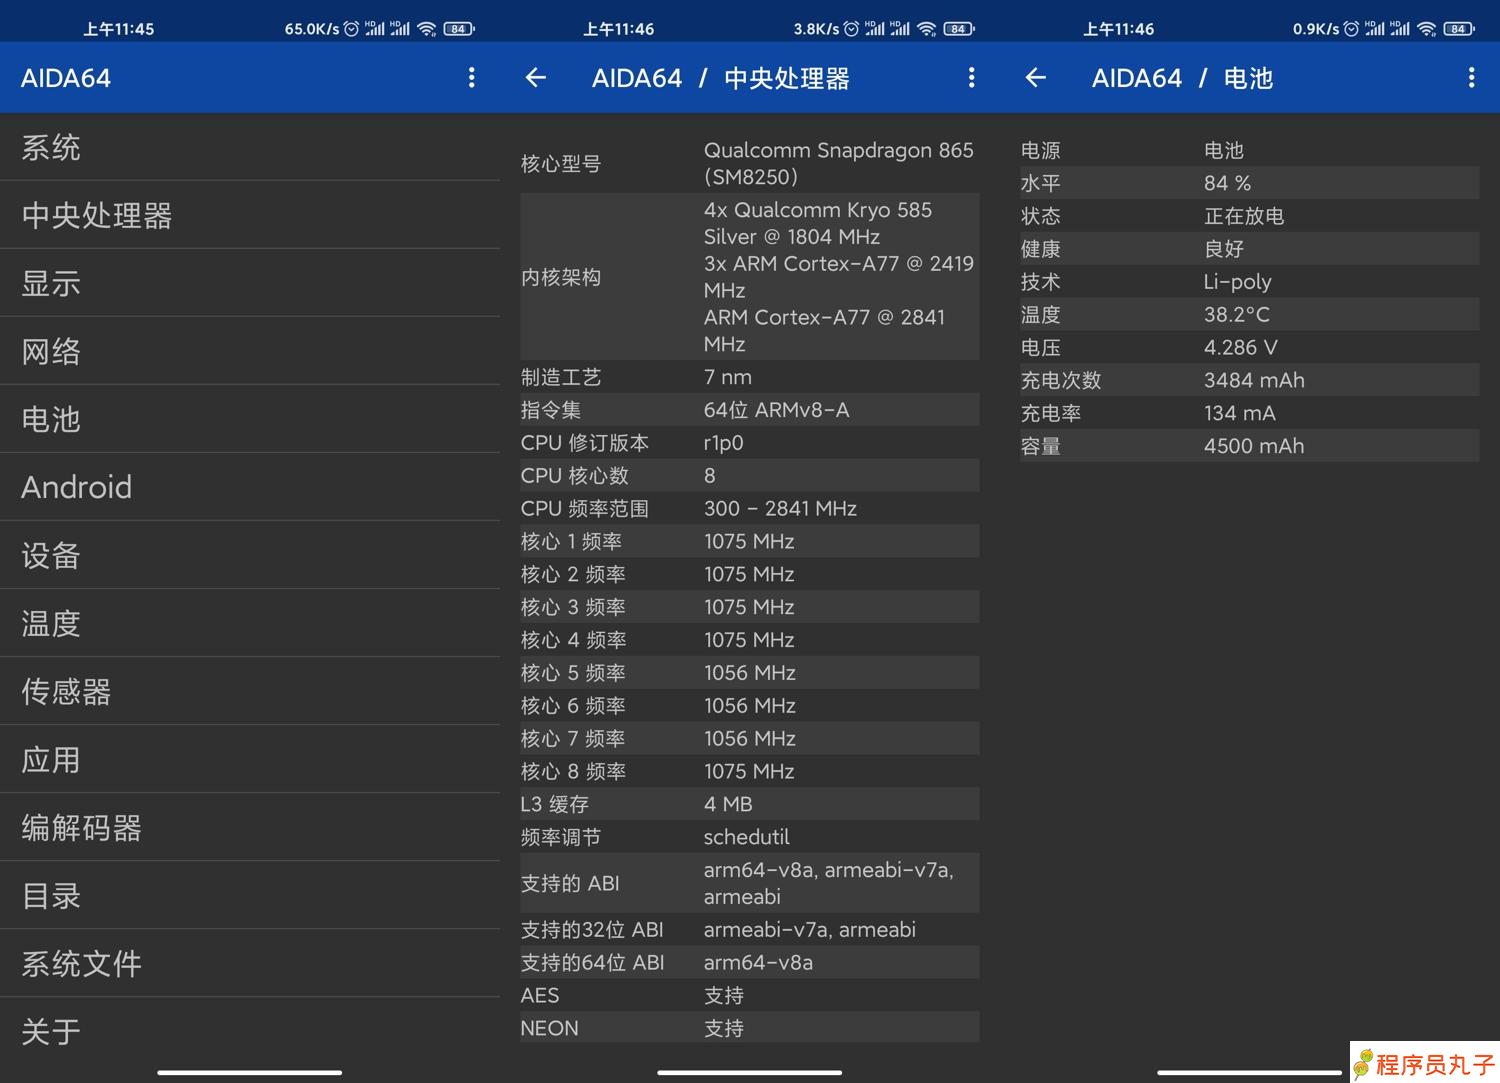Open 系统 category
Viewport: 1500px width, 1083px height.
(250, 147)
